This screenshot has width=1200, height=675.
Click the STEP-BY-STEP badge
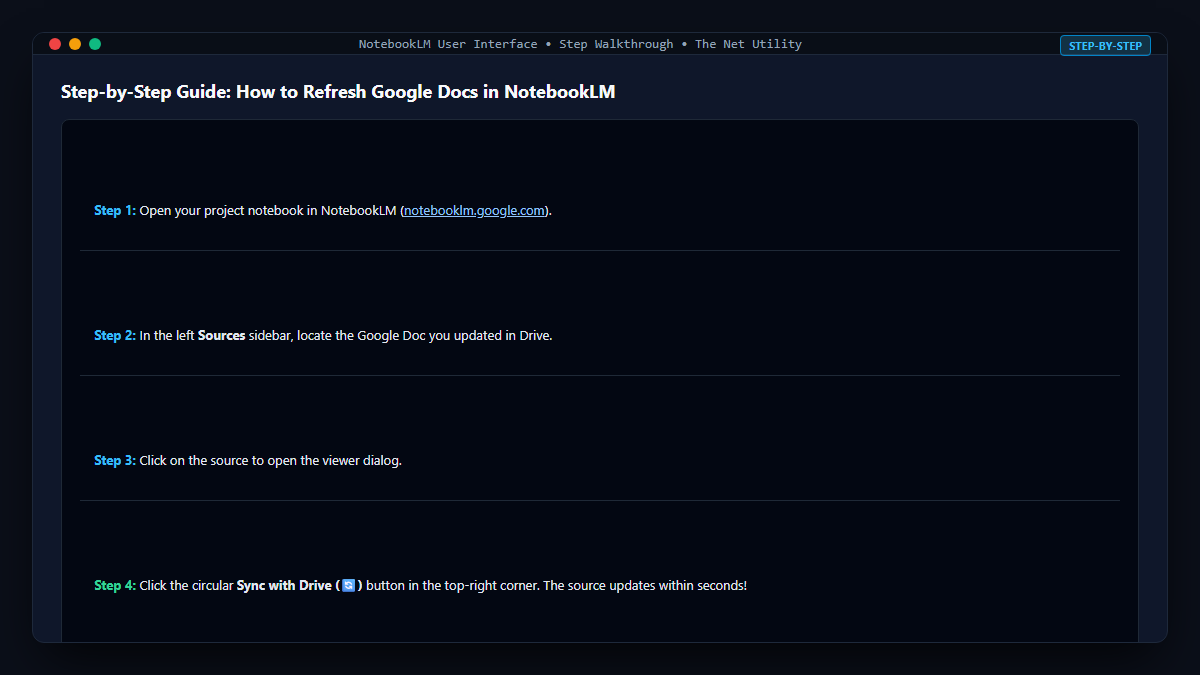pos(1105,46)
